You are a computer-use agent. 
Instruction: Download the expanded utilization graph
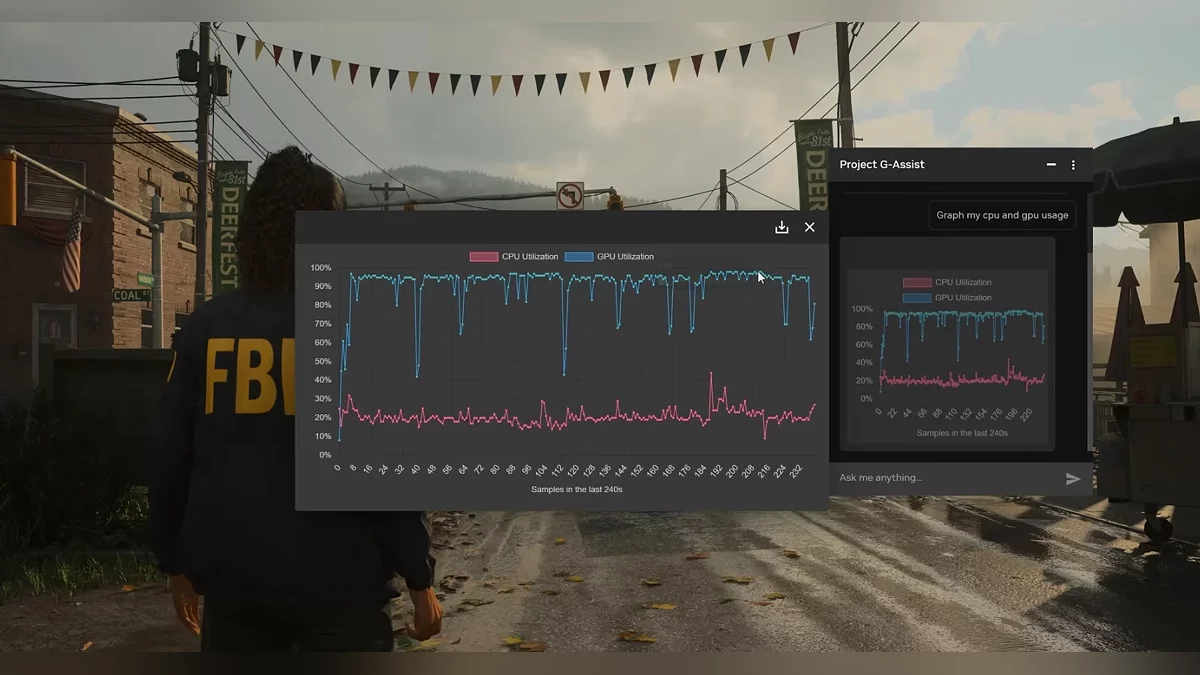[782, 227]
